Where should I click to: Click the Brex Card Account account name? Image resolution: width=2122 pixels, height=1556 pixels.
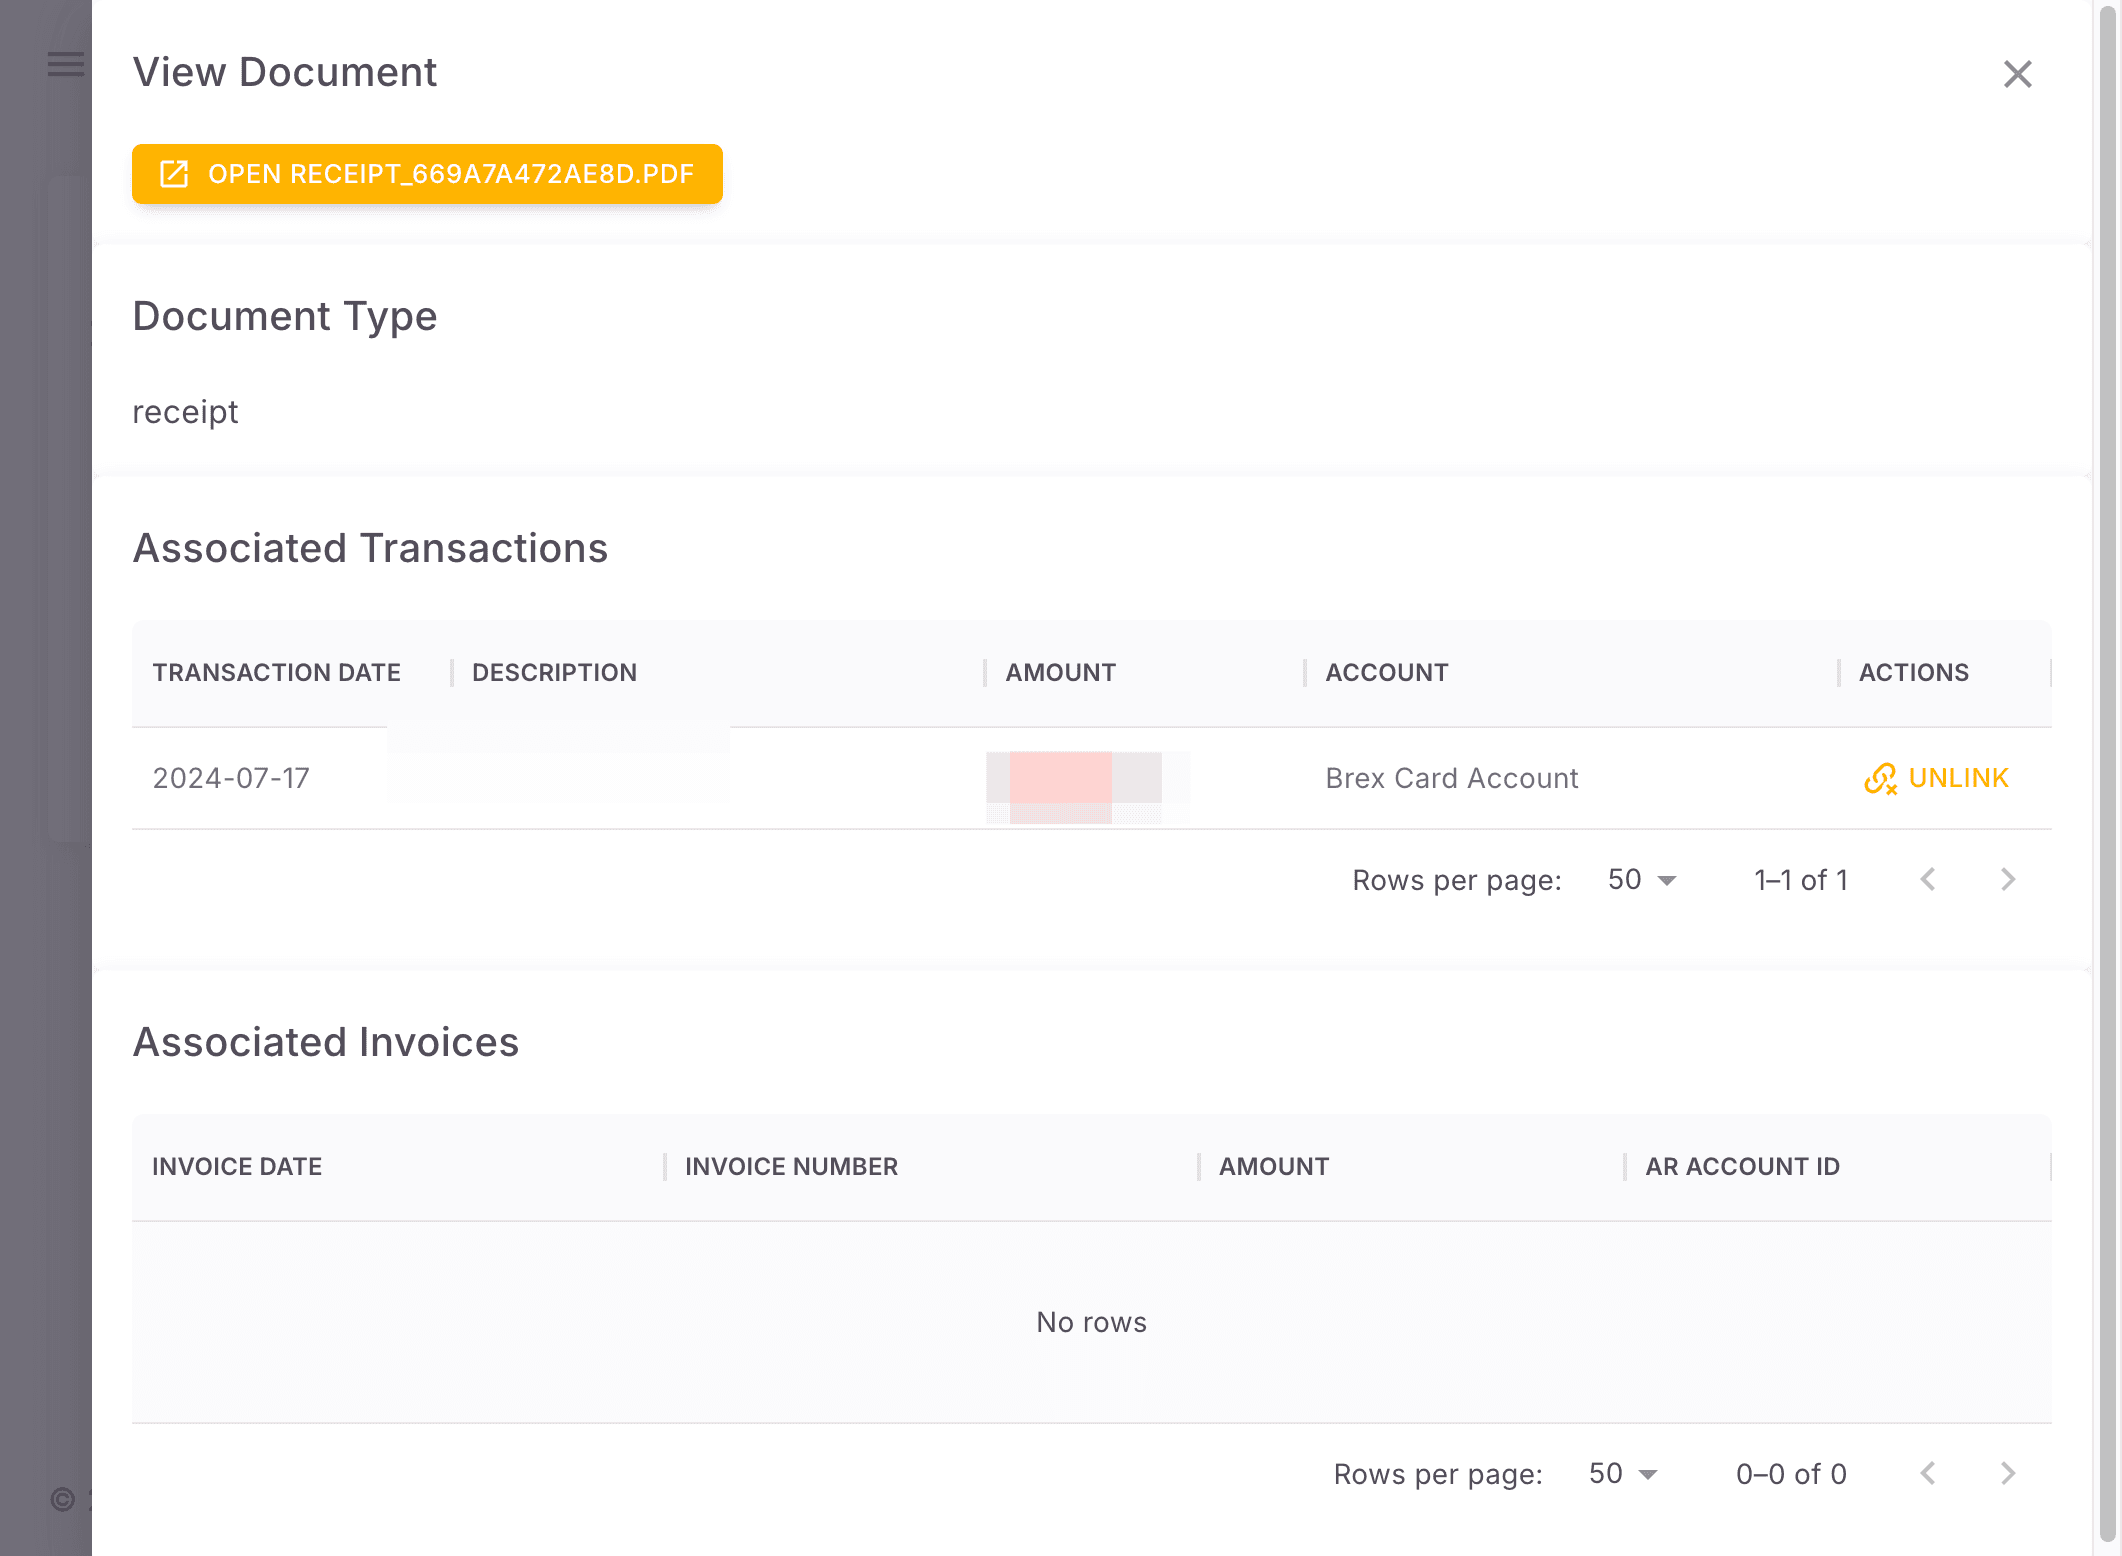click(1452, 778)
